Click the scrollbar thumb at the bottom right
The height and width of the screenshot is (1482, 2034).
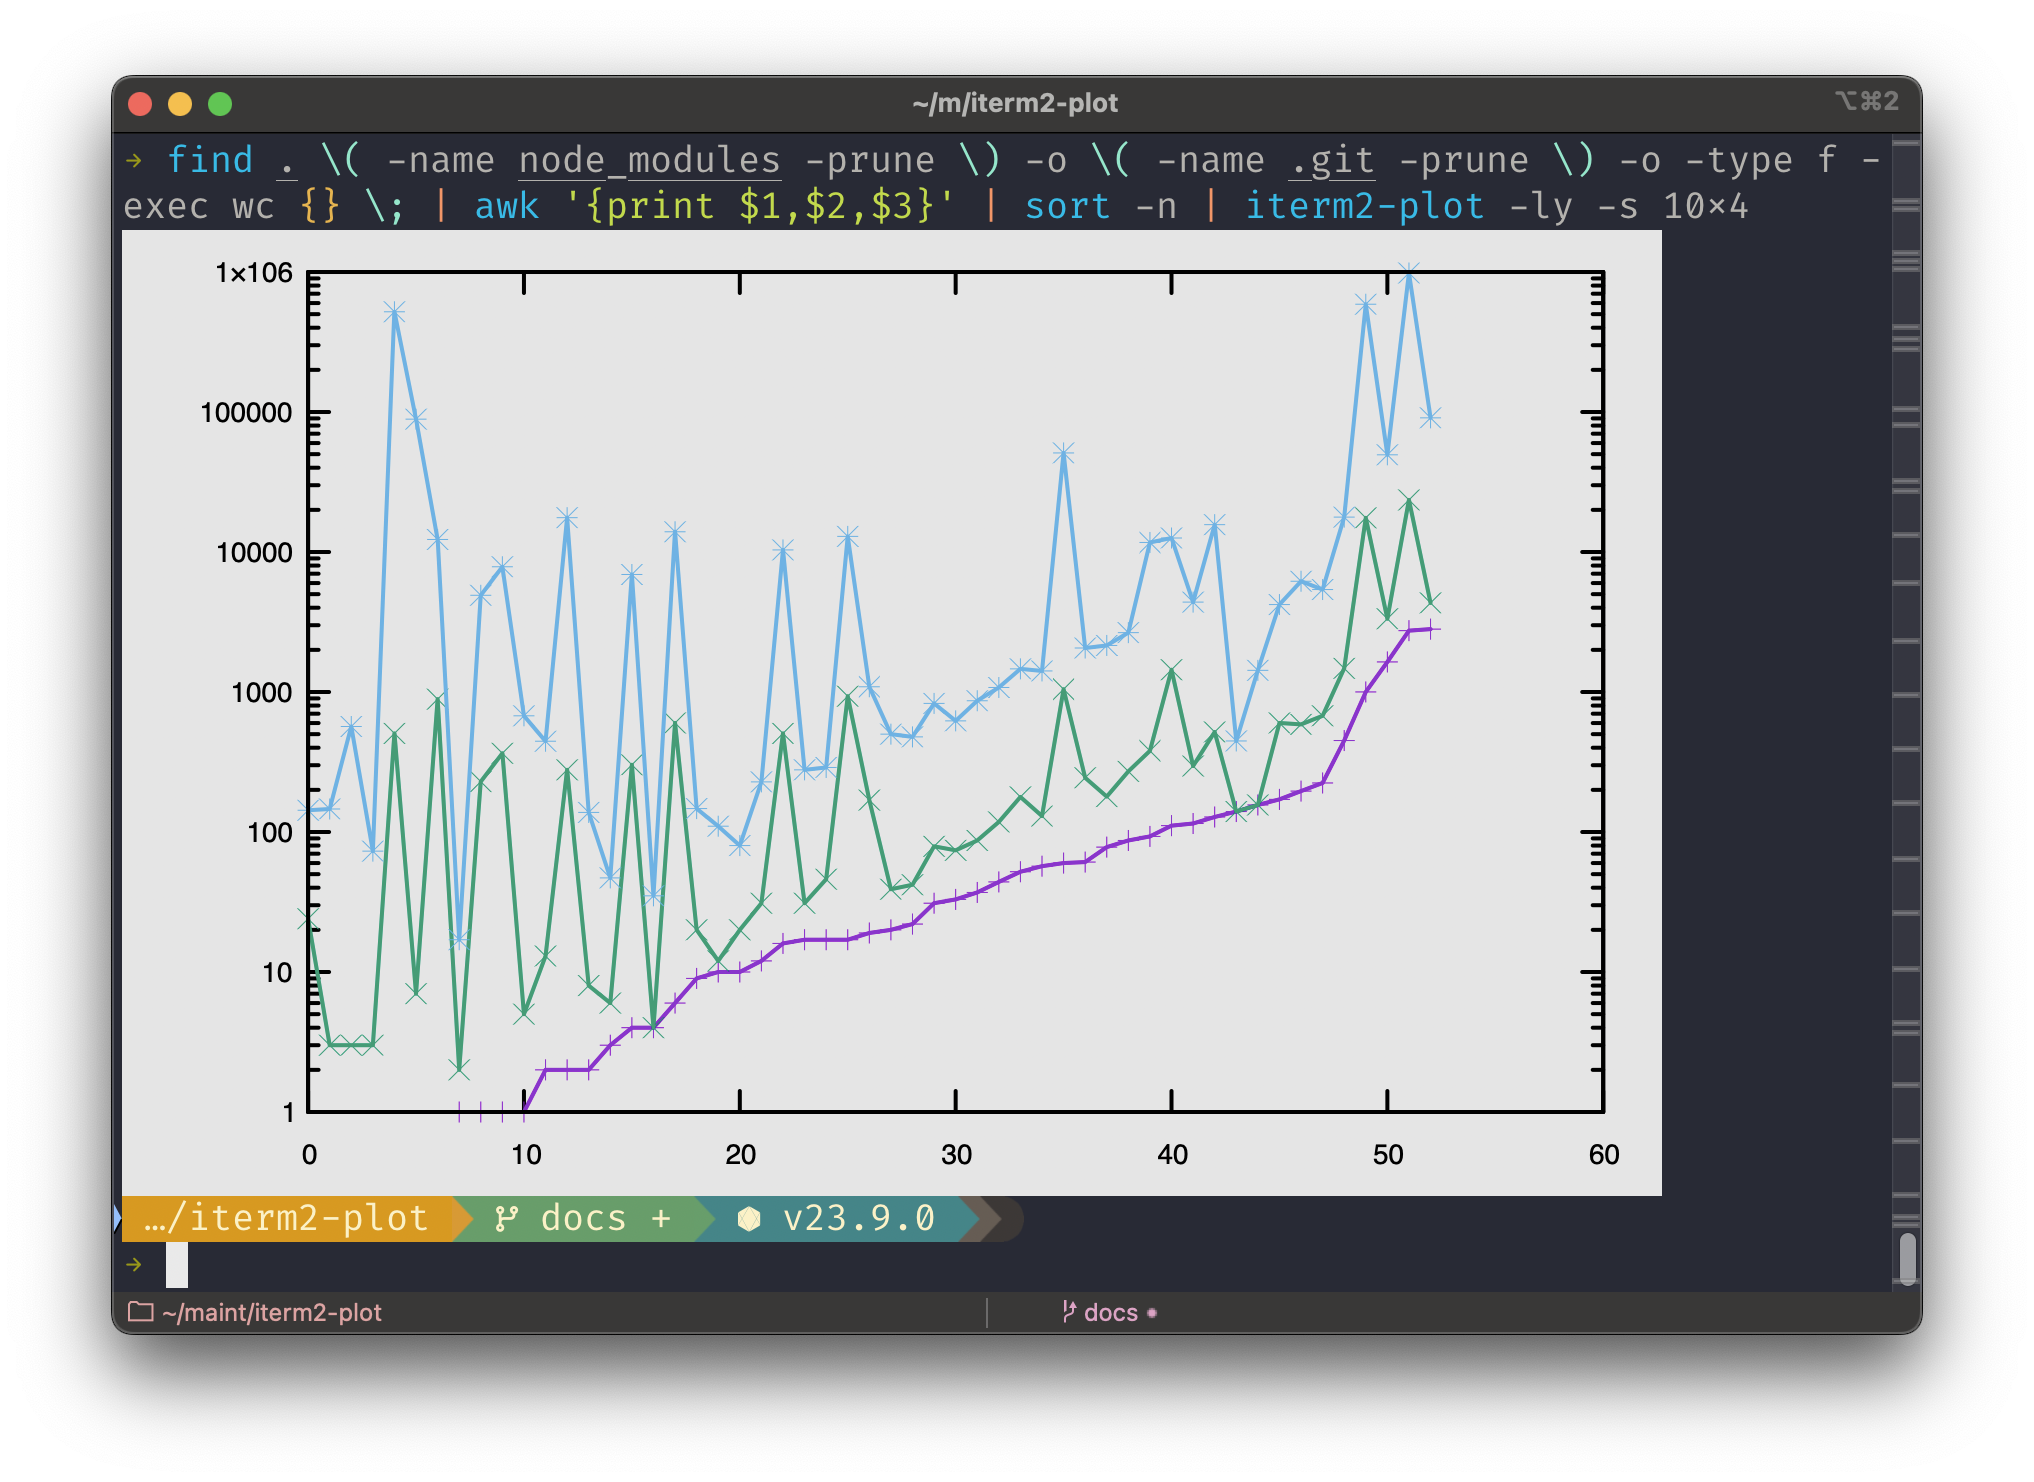point(1907,1258)
